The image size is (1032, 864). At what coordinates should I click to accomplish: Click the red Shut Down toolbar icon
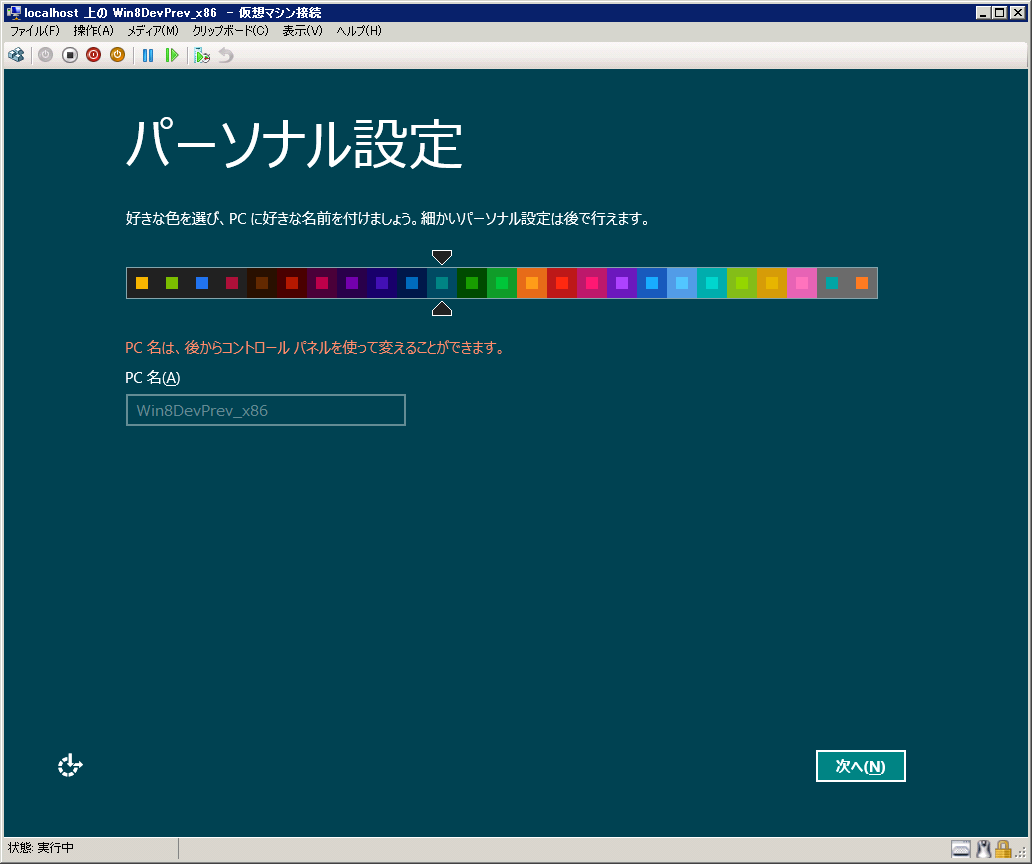(x=93, y=55)
